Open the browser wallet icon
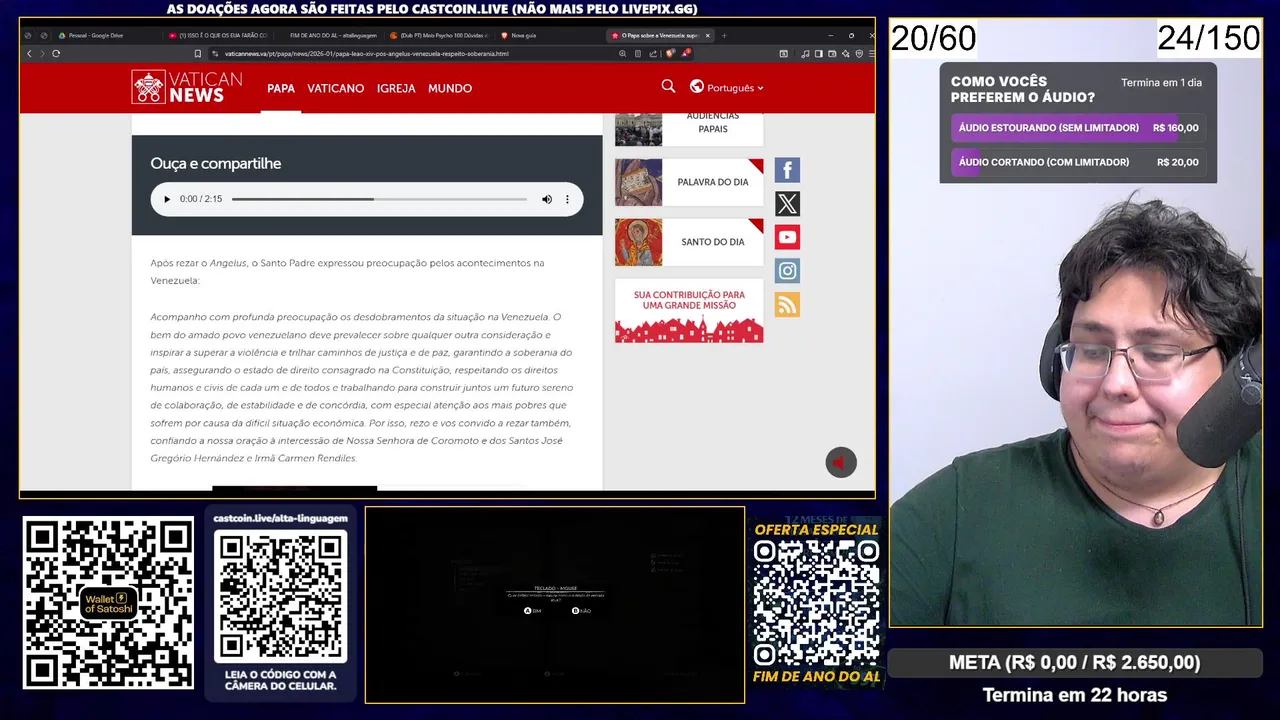1280x720 pixels. click(x=832, y=53)
